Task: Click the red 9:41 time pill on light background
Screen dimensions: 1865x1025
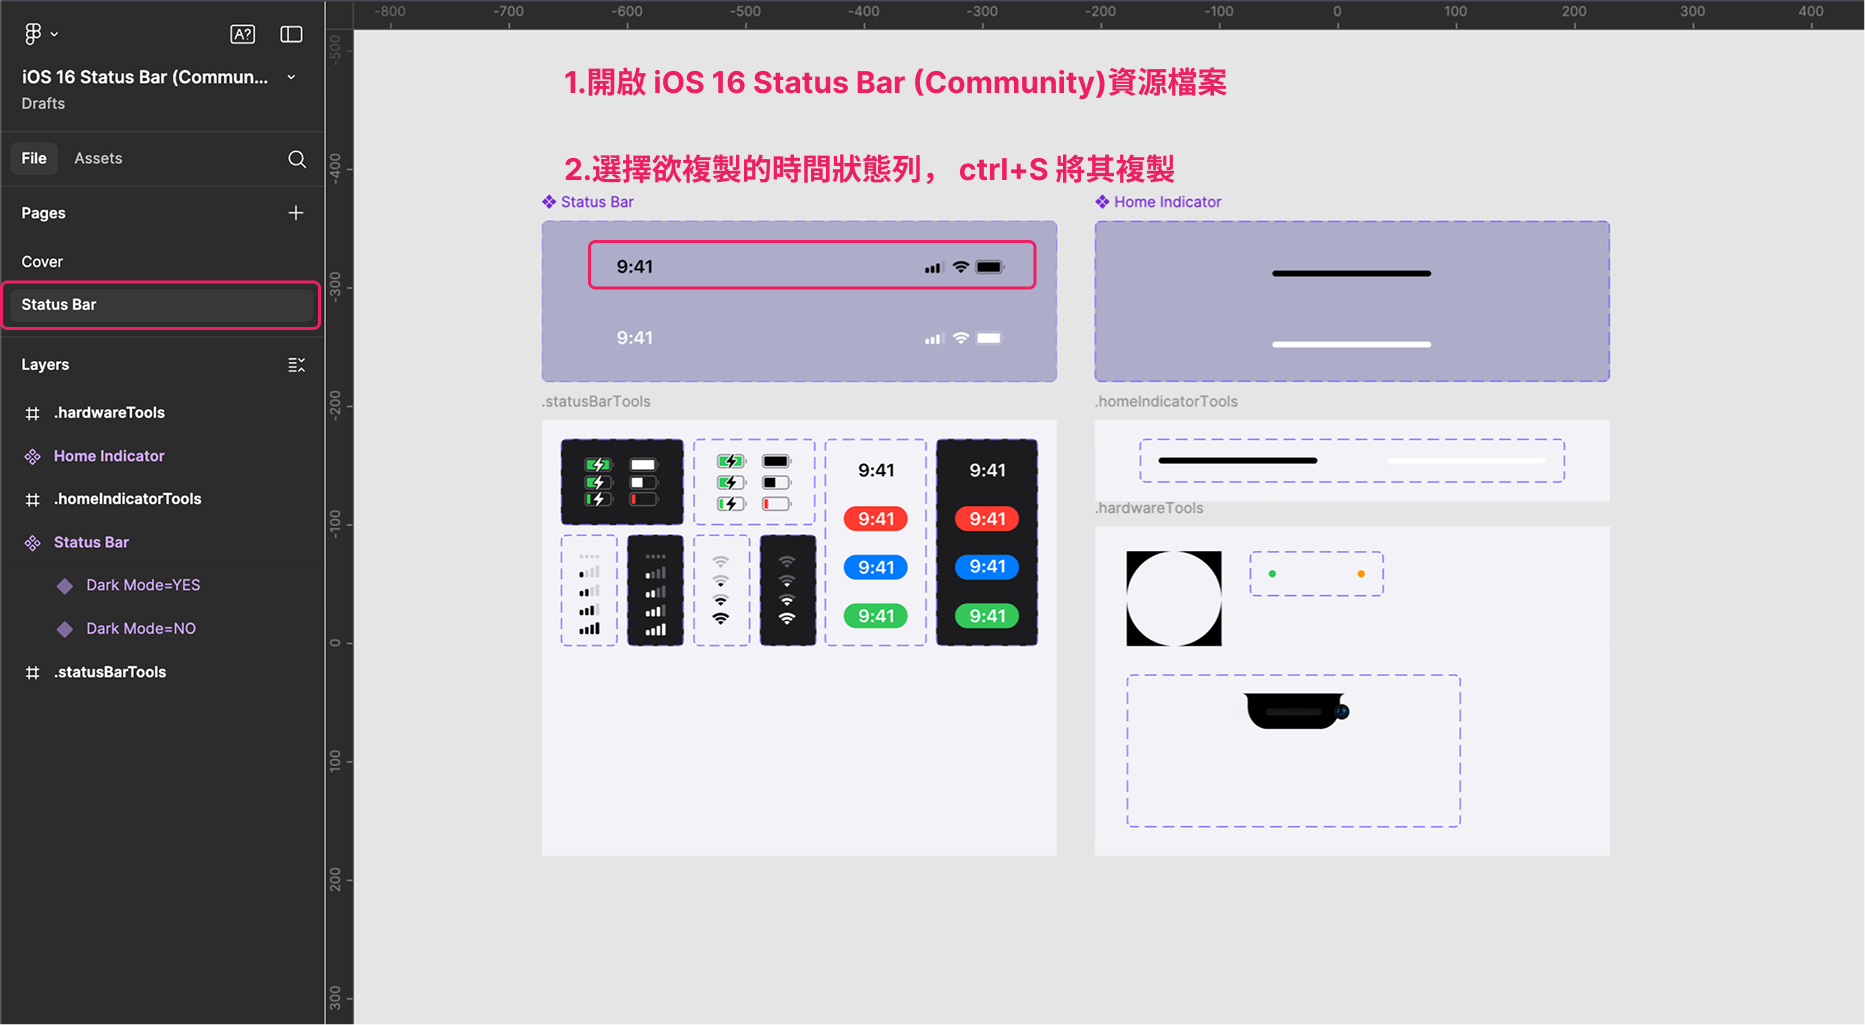Action: coord(875,519)
